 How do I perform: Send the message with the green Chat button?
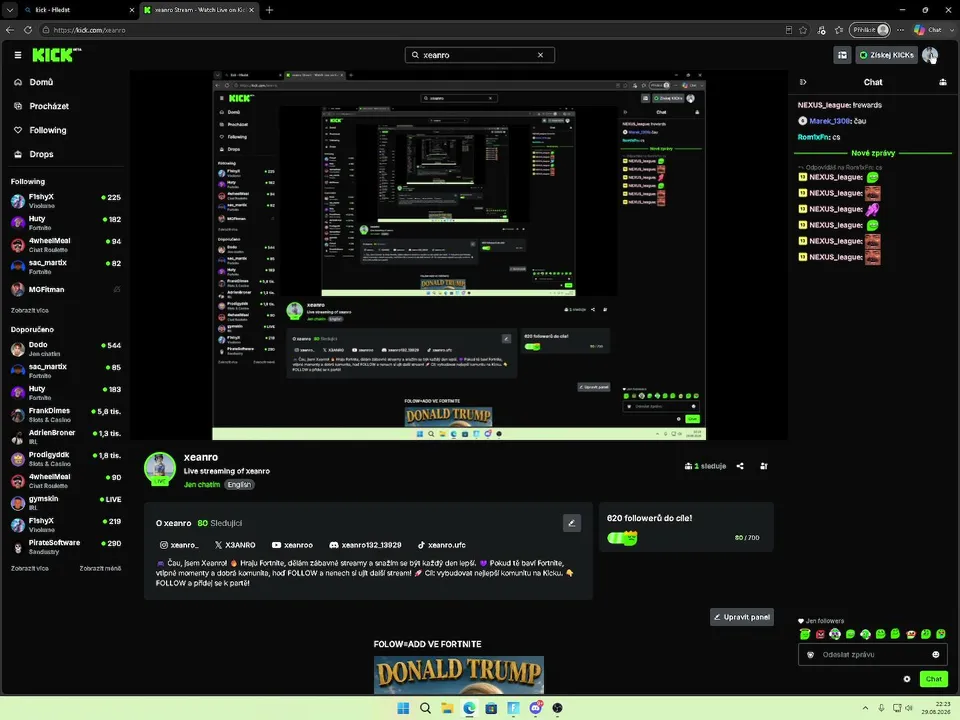point(934,678)
